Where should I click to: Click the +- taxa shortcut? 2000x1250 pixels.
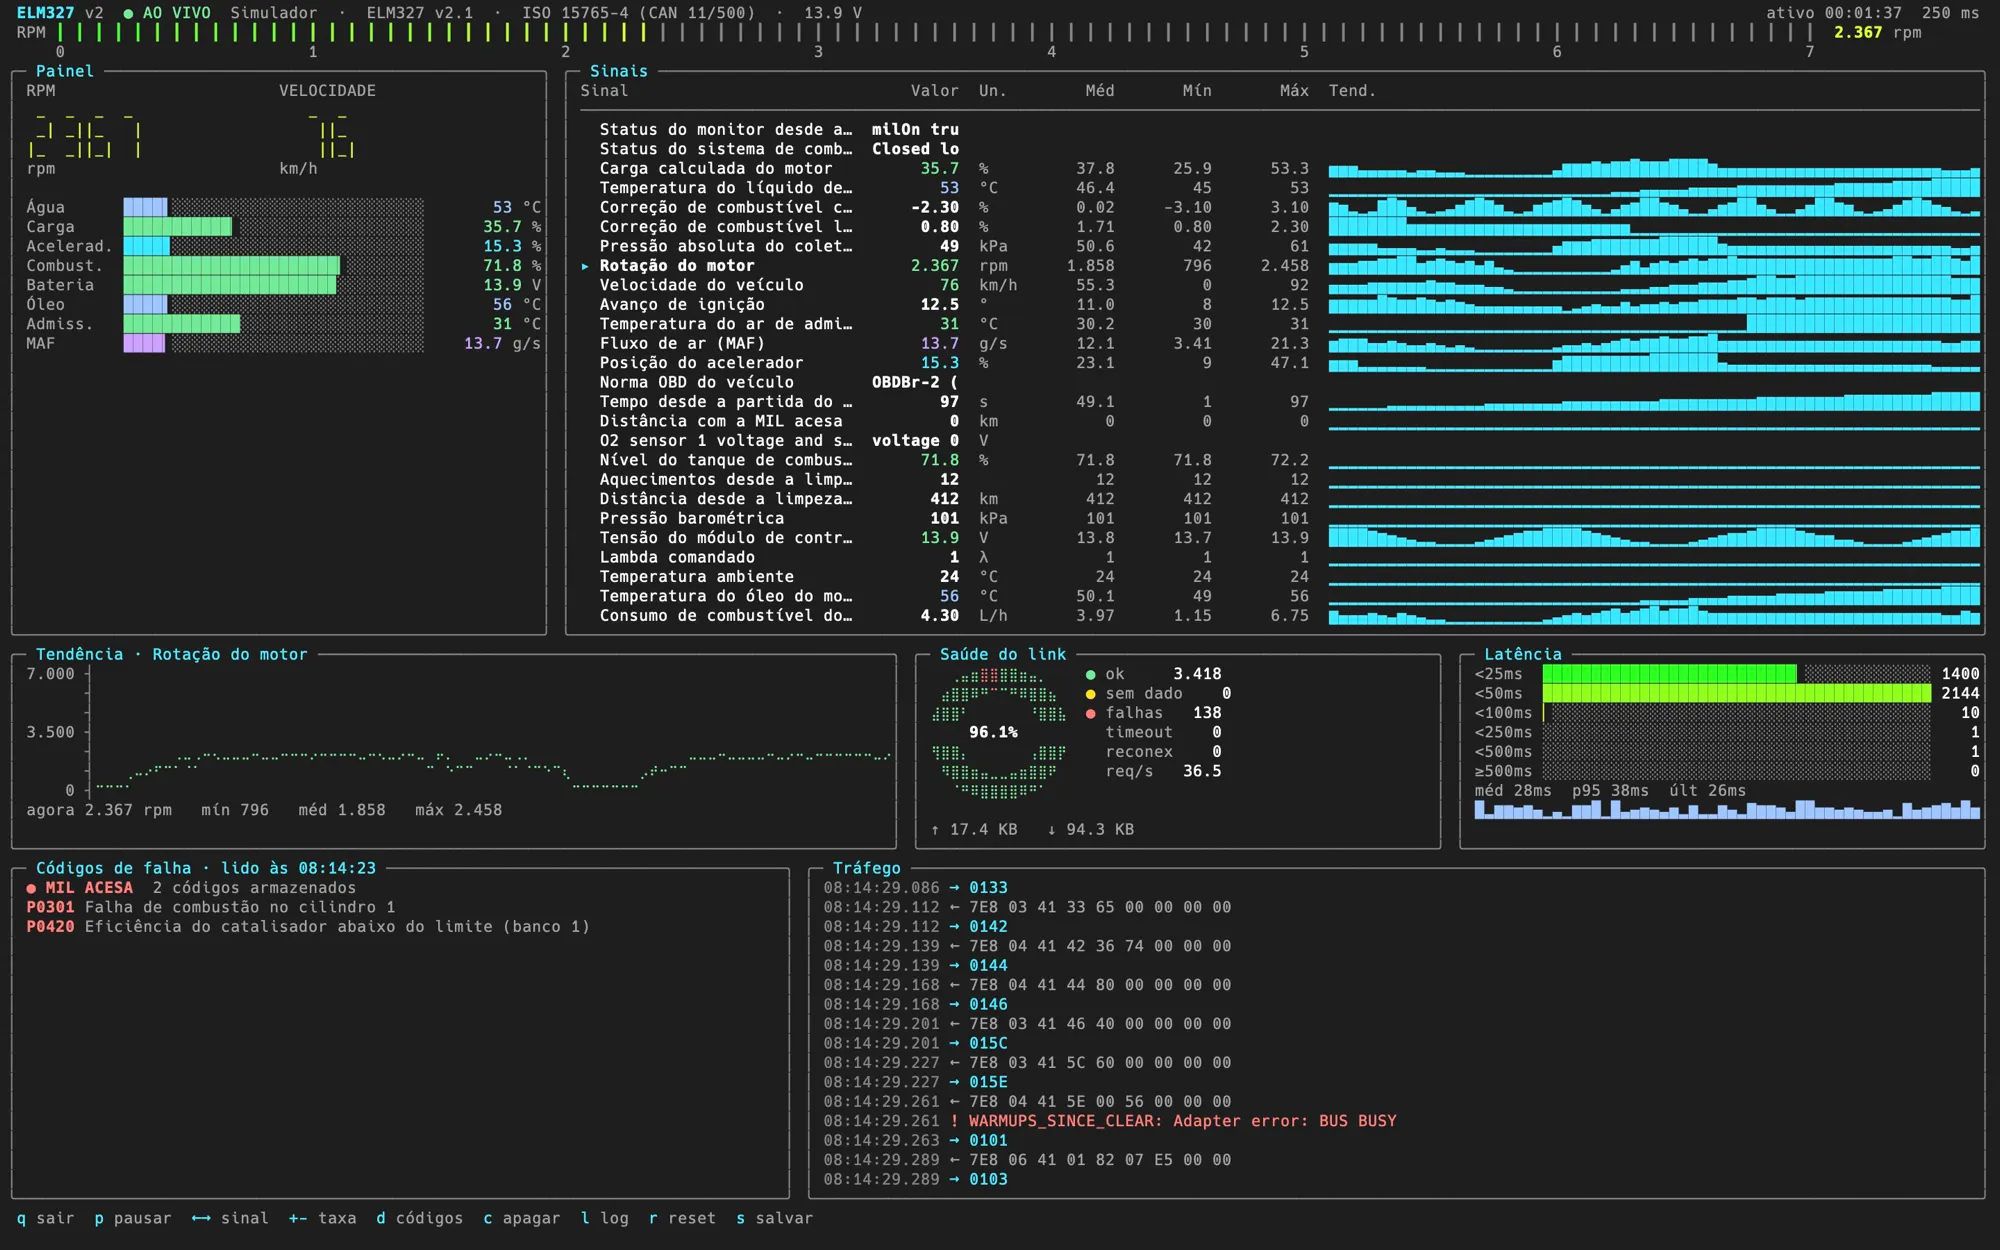322,1218
